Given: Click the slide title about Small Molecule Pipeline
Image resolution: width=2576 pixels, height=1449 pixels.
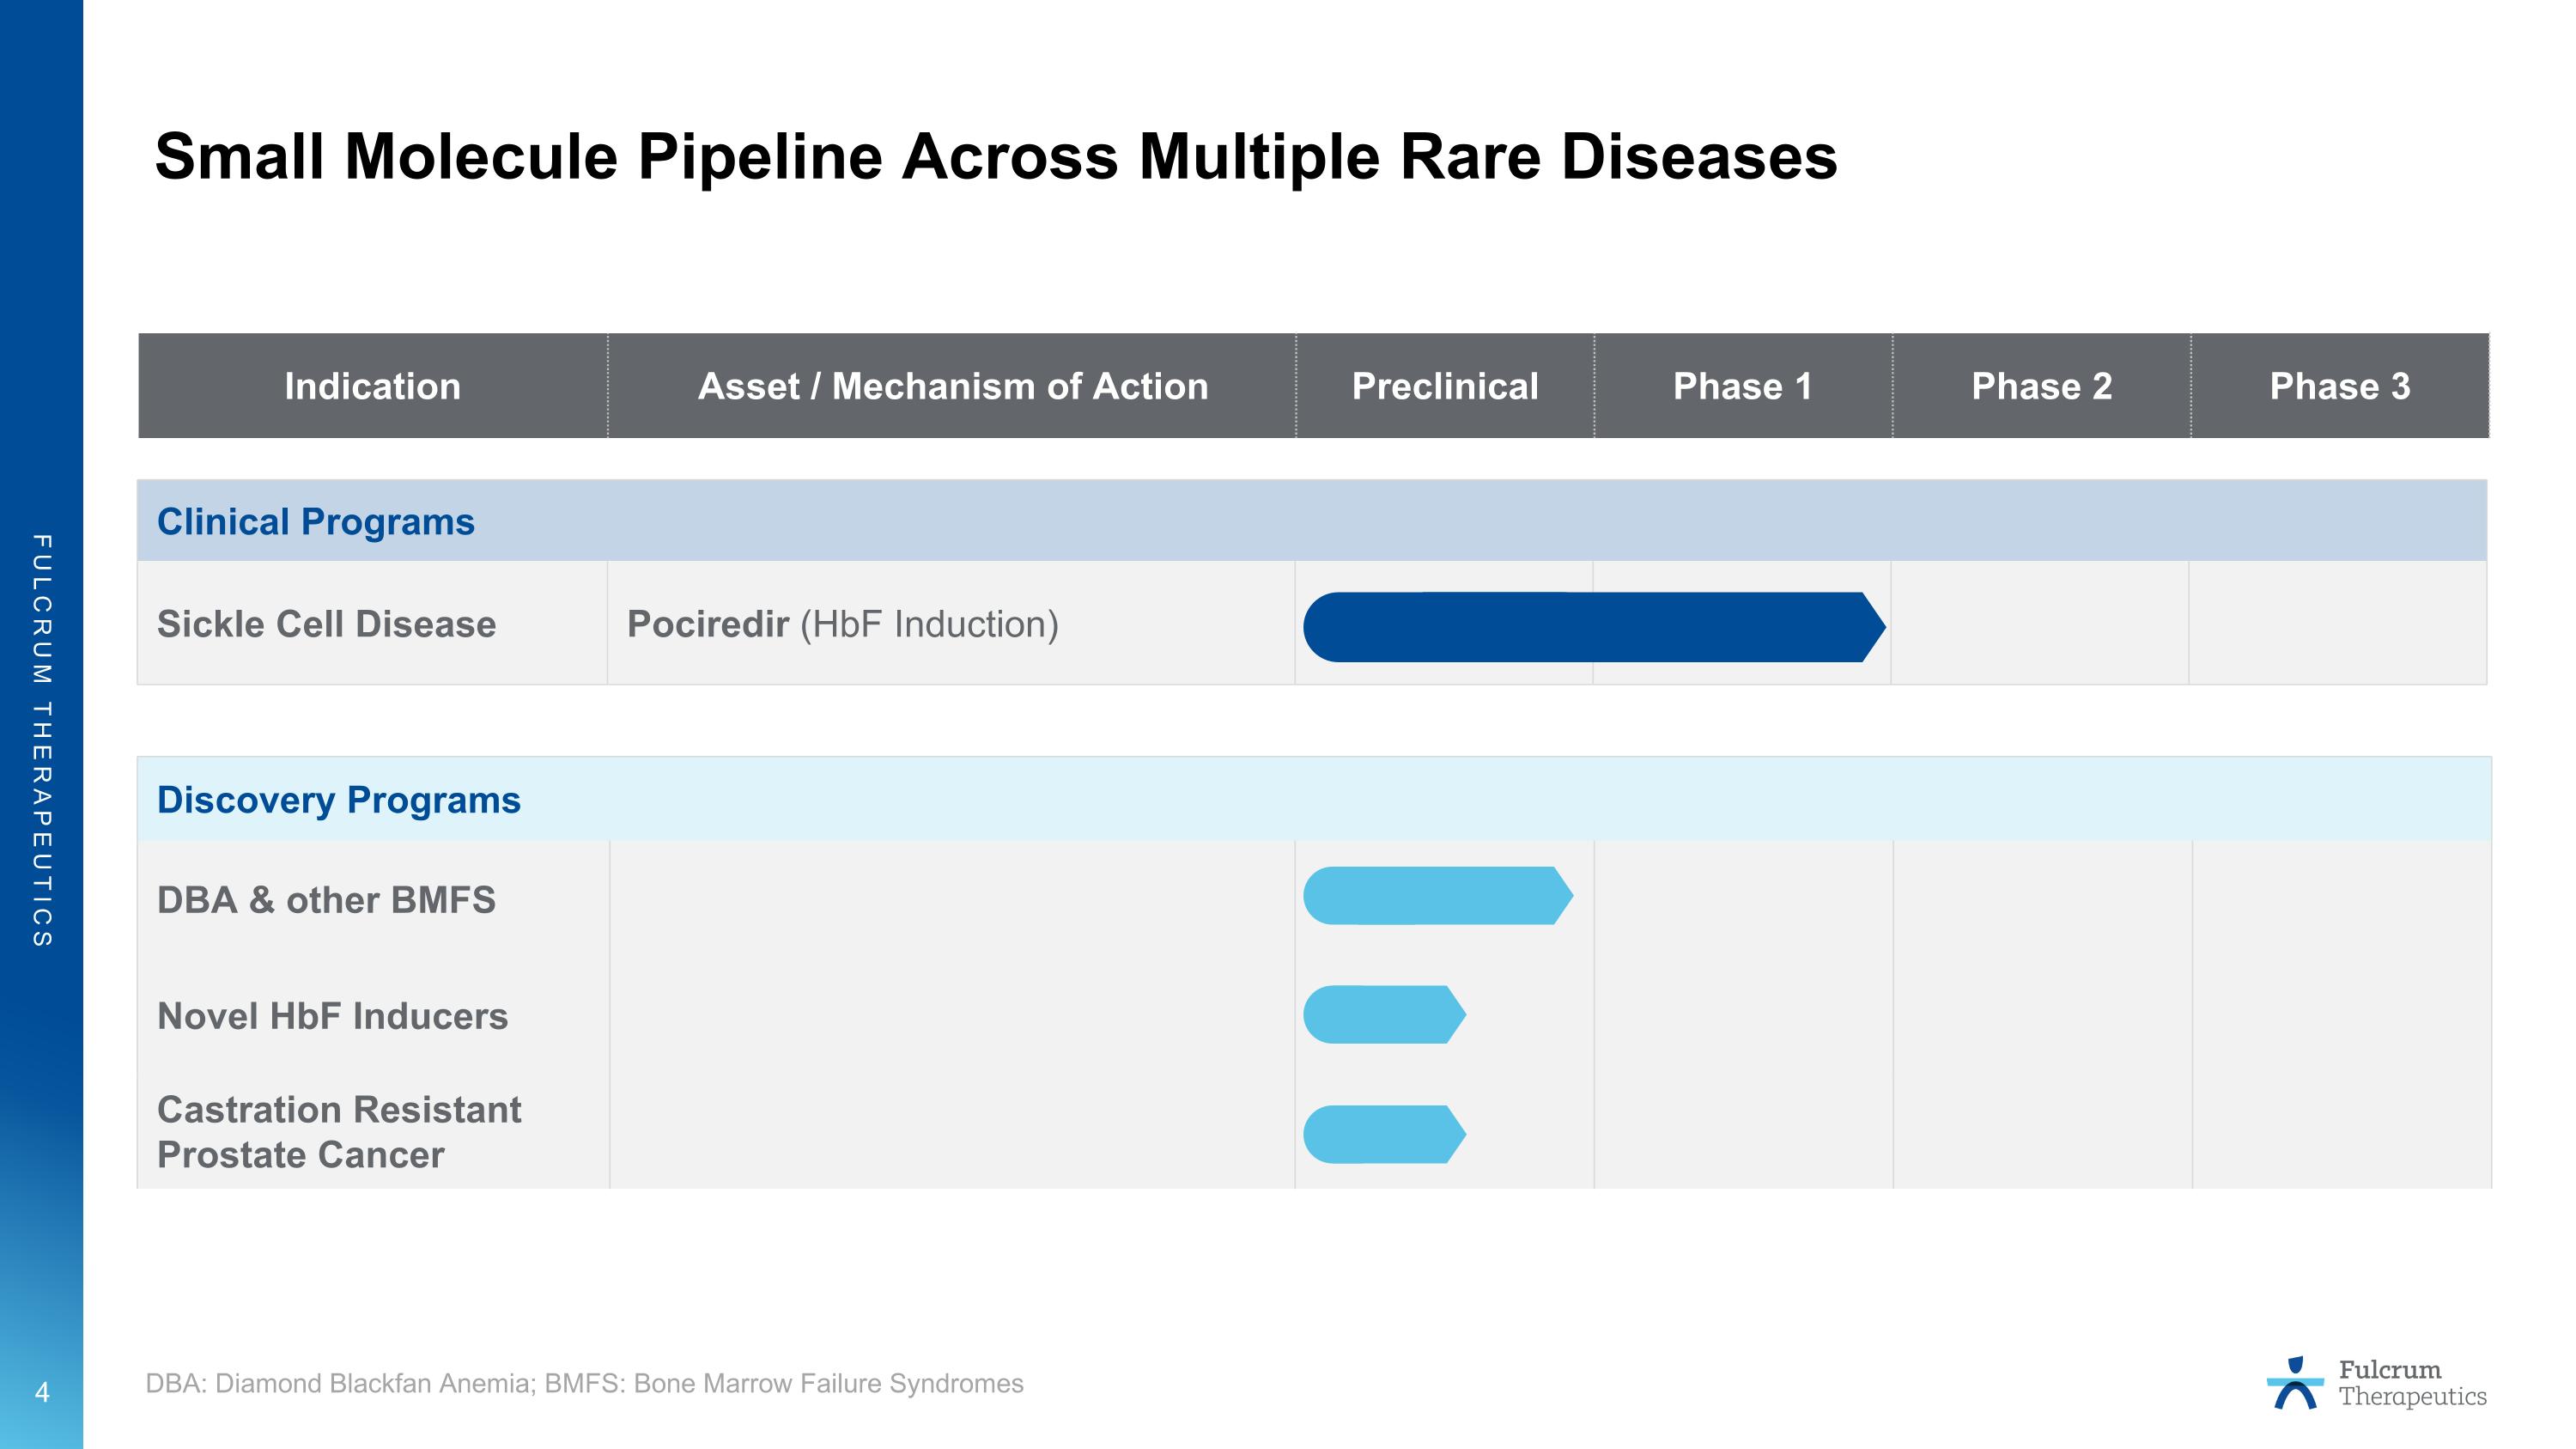Looking at the screenshot, I should (x=995, y=157).
